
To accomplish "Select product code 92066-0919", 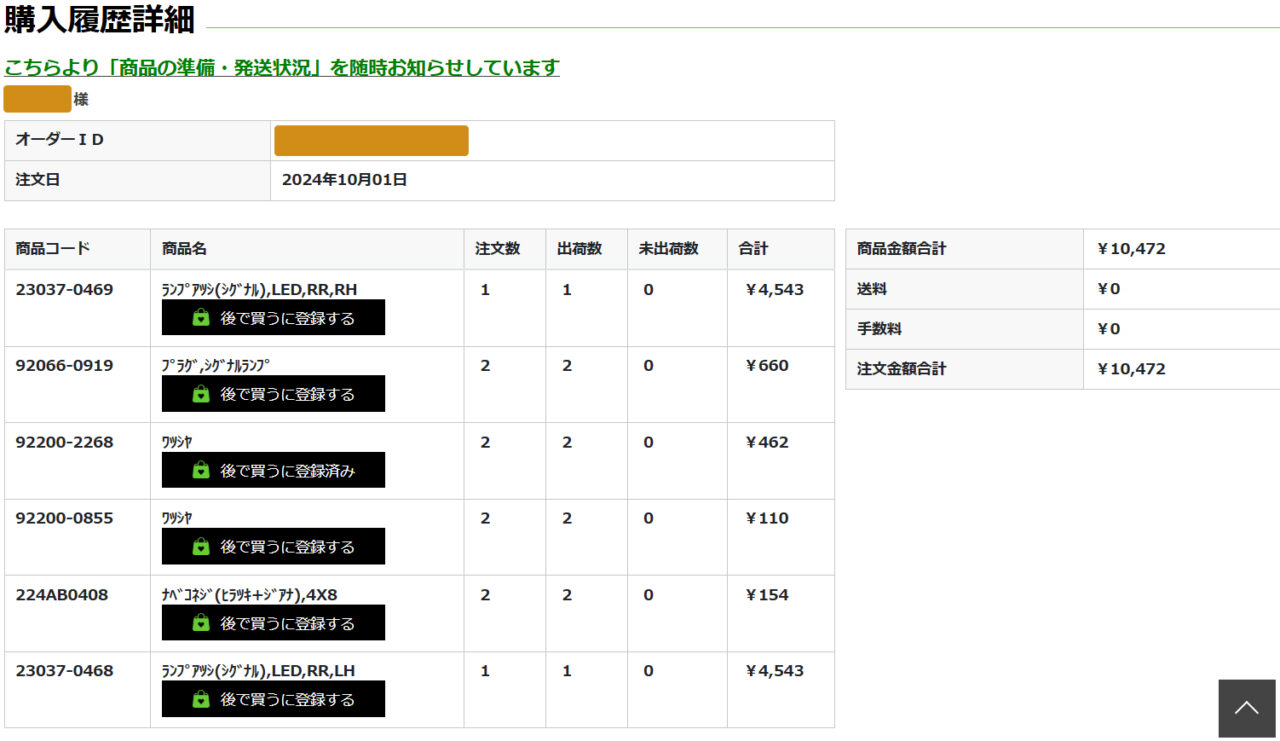I will tap(64, 366).
